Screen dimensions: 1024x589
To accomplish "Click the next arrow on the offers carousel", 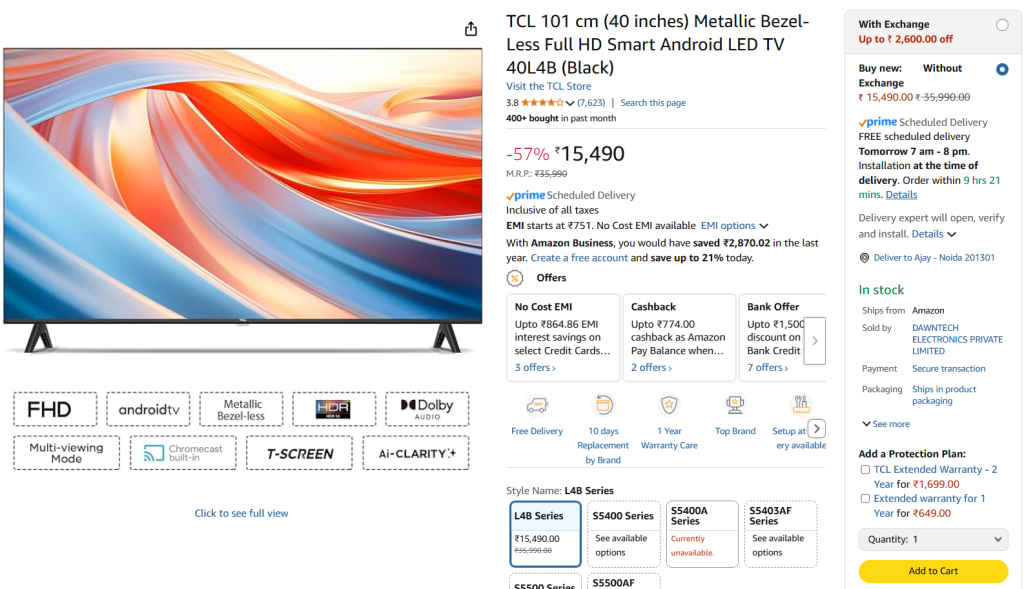I will click(814, 341).
